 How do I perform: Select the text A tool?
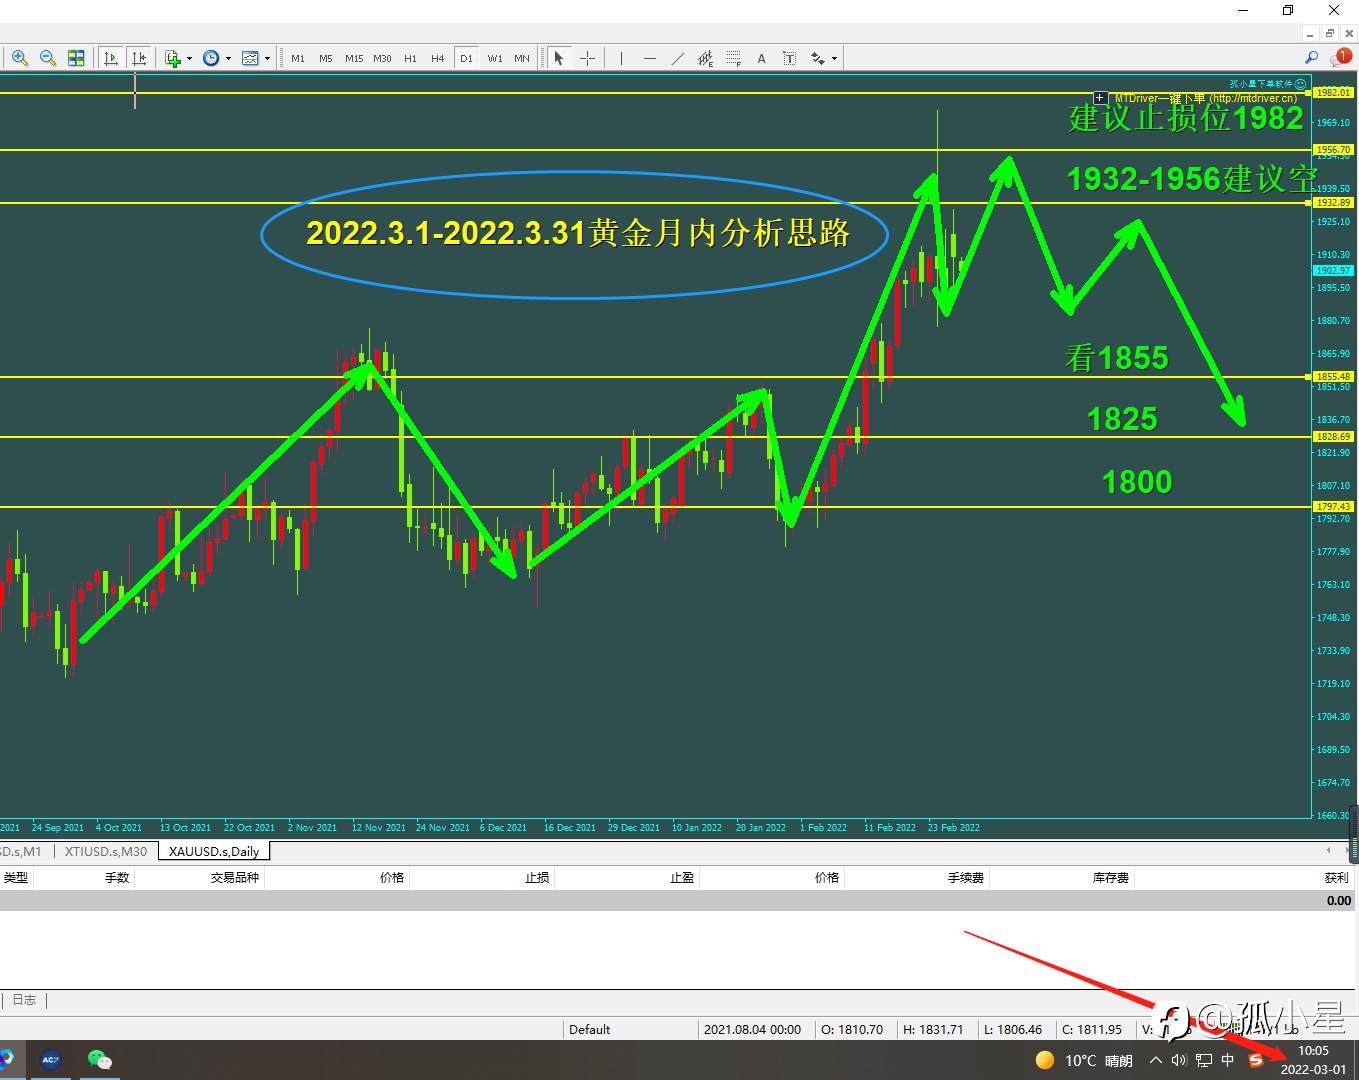pos(761,58)
